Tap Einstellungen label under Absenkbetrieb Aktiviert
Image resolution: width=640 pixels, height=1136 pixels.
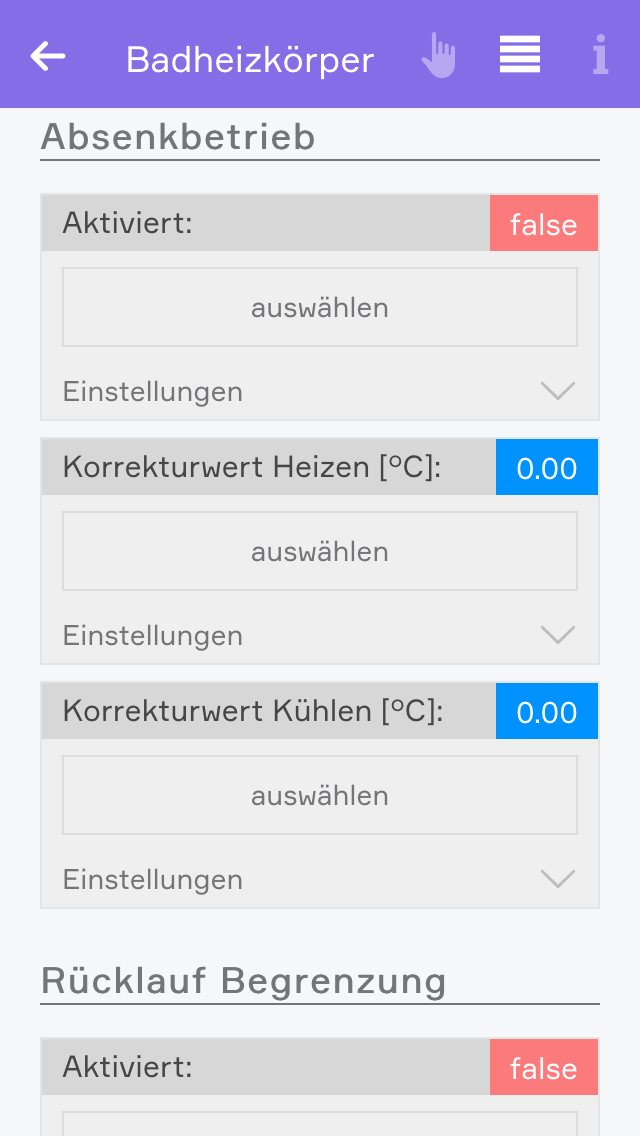pos(153,392)
